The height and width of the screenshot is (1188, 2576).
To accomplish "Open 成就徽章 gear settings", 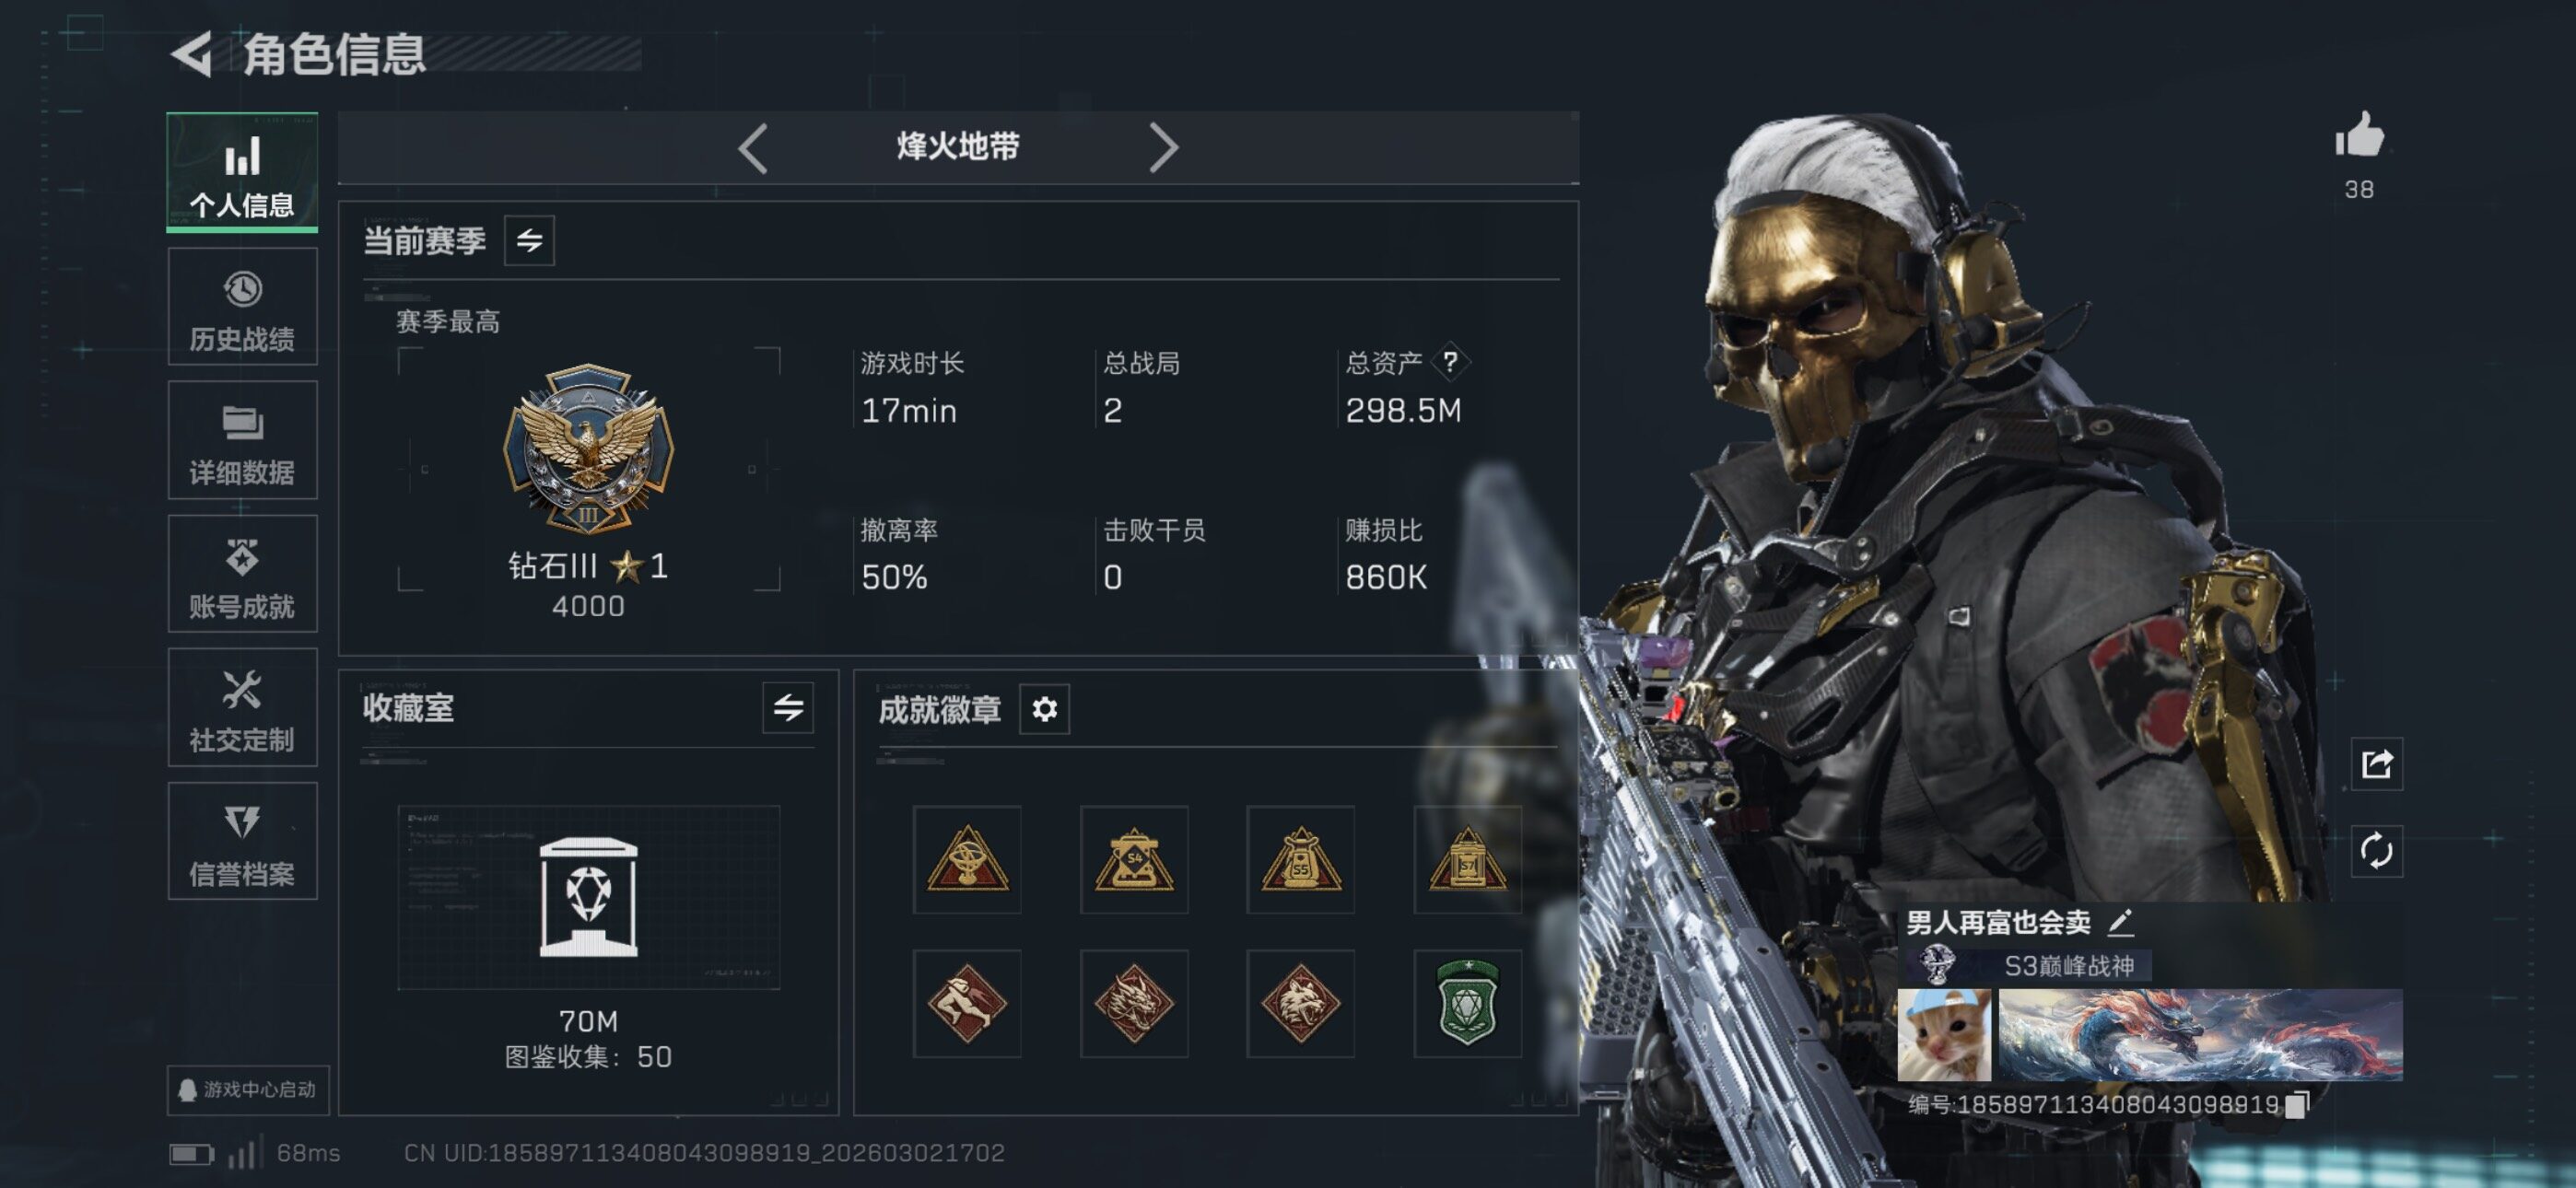I will [x=1044, y=709].
